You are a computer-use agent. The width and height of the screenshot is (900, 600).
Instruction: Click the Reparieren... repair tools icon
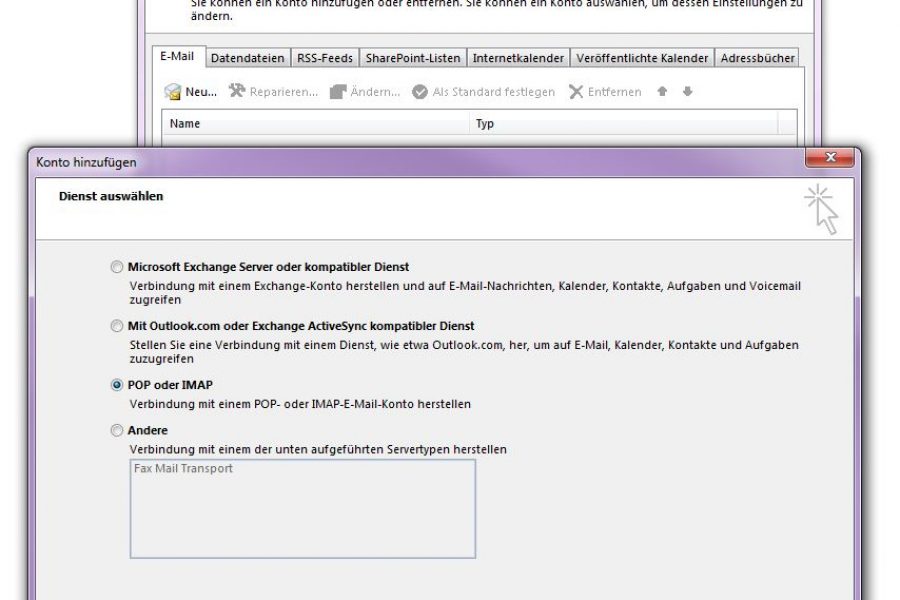236,91
